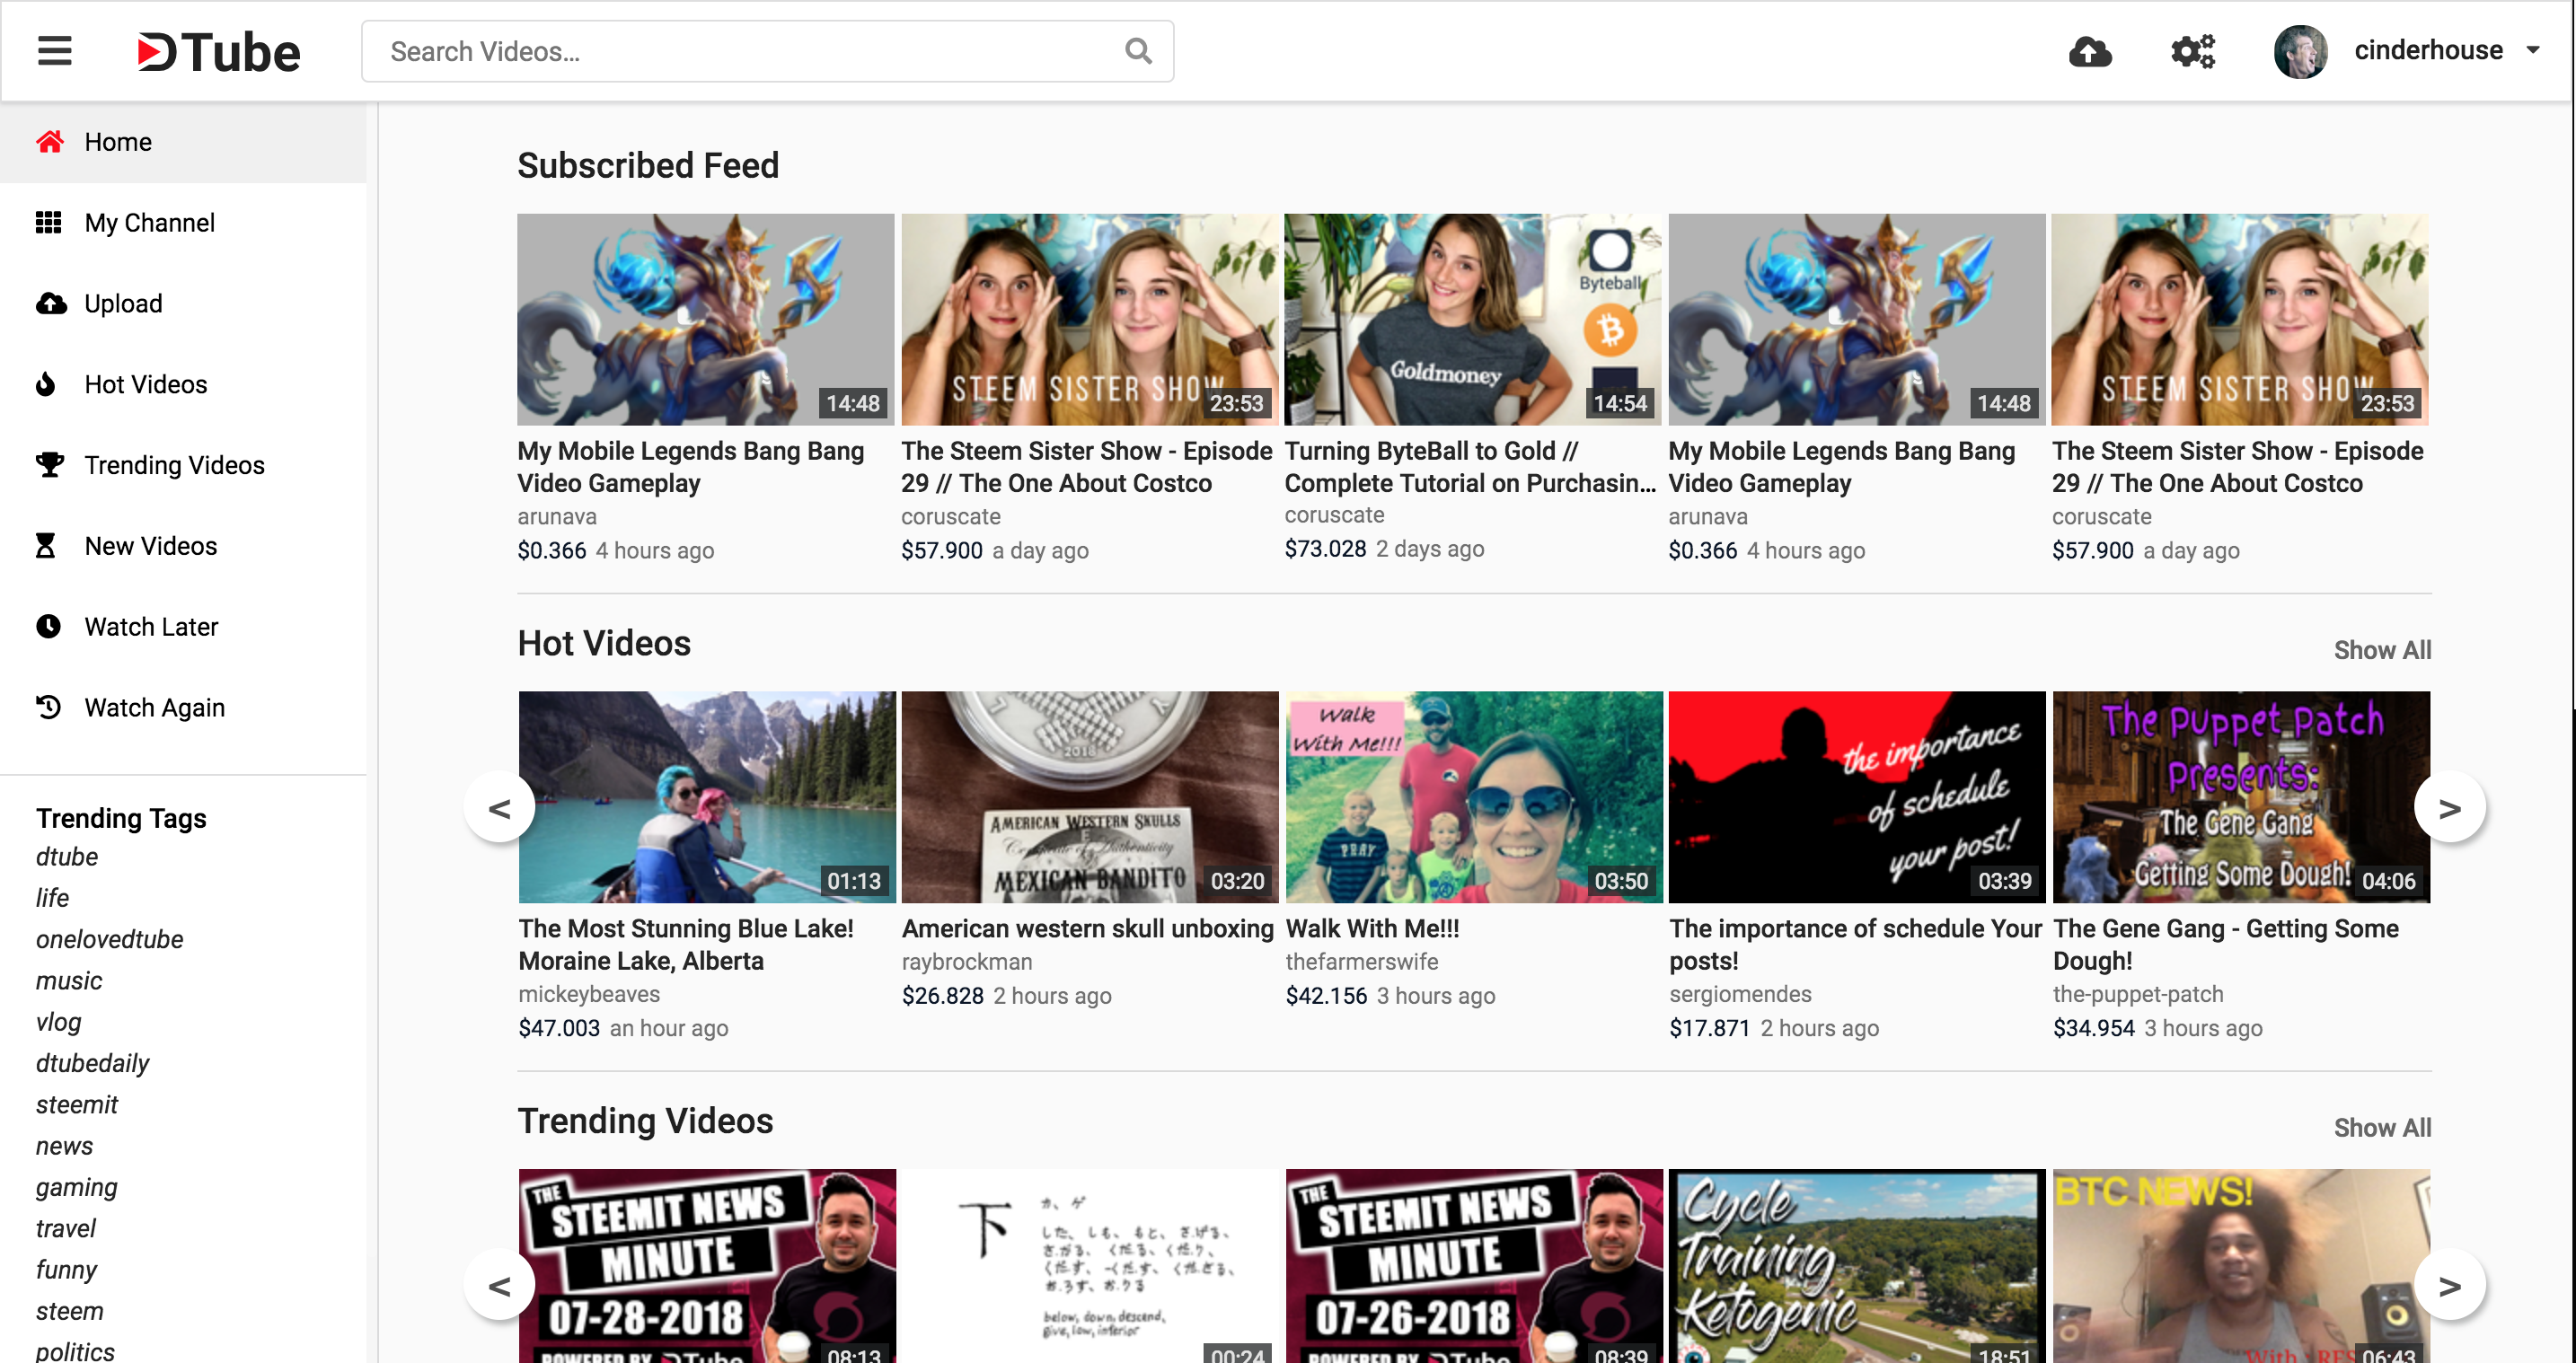
Task: Click the Hot Videos flame icon
Action: pos(48,384)
